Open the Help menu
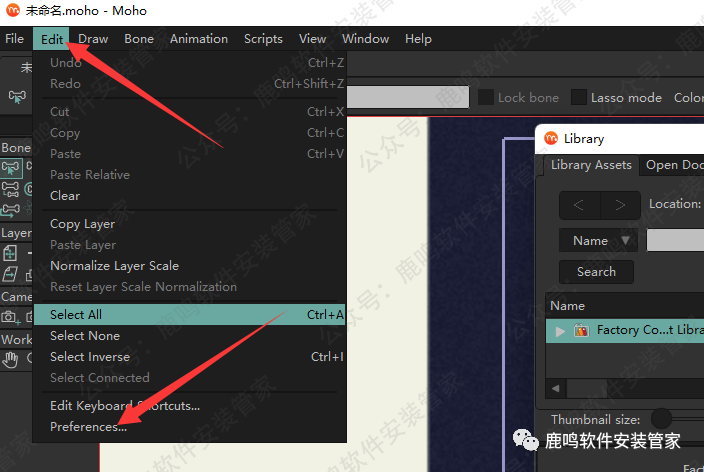The height and width of the screenshot is (472, 704). (418, 39)
